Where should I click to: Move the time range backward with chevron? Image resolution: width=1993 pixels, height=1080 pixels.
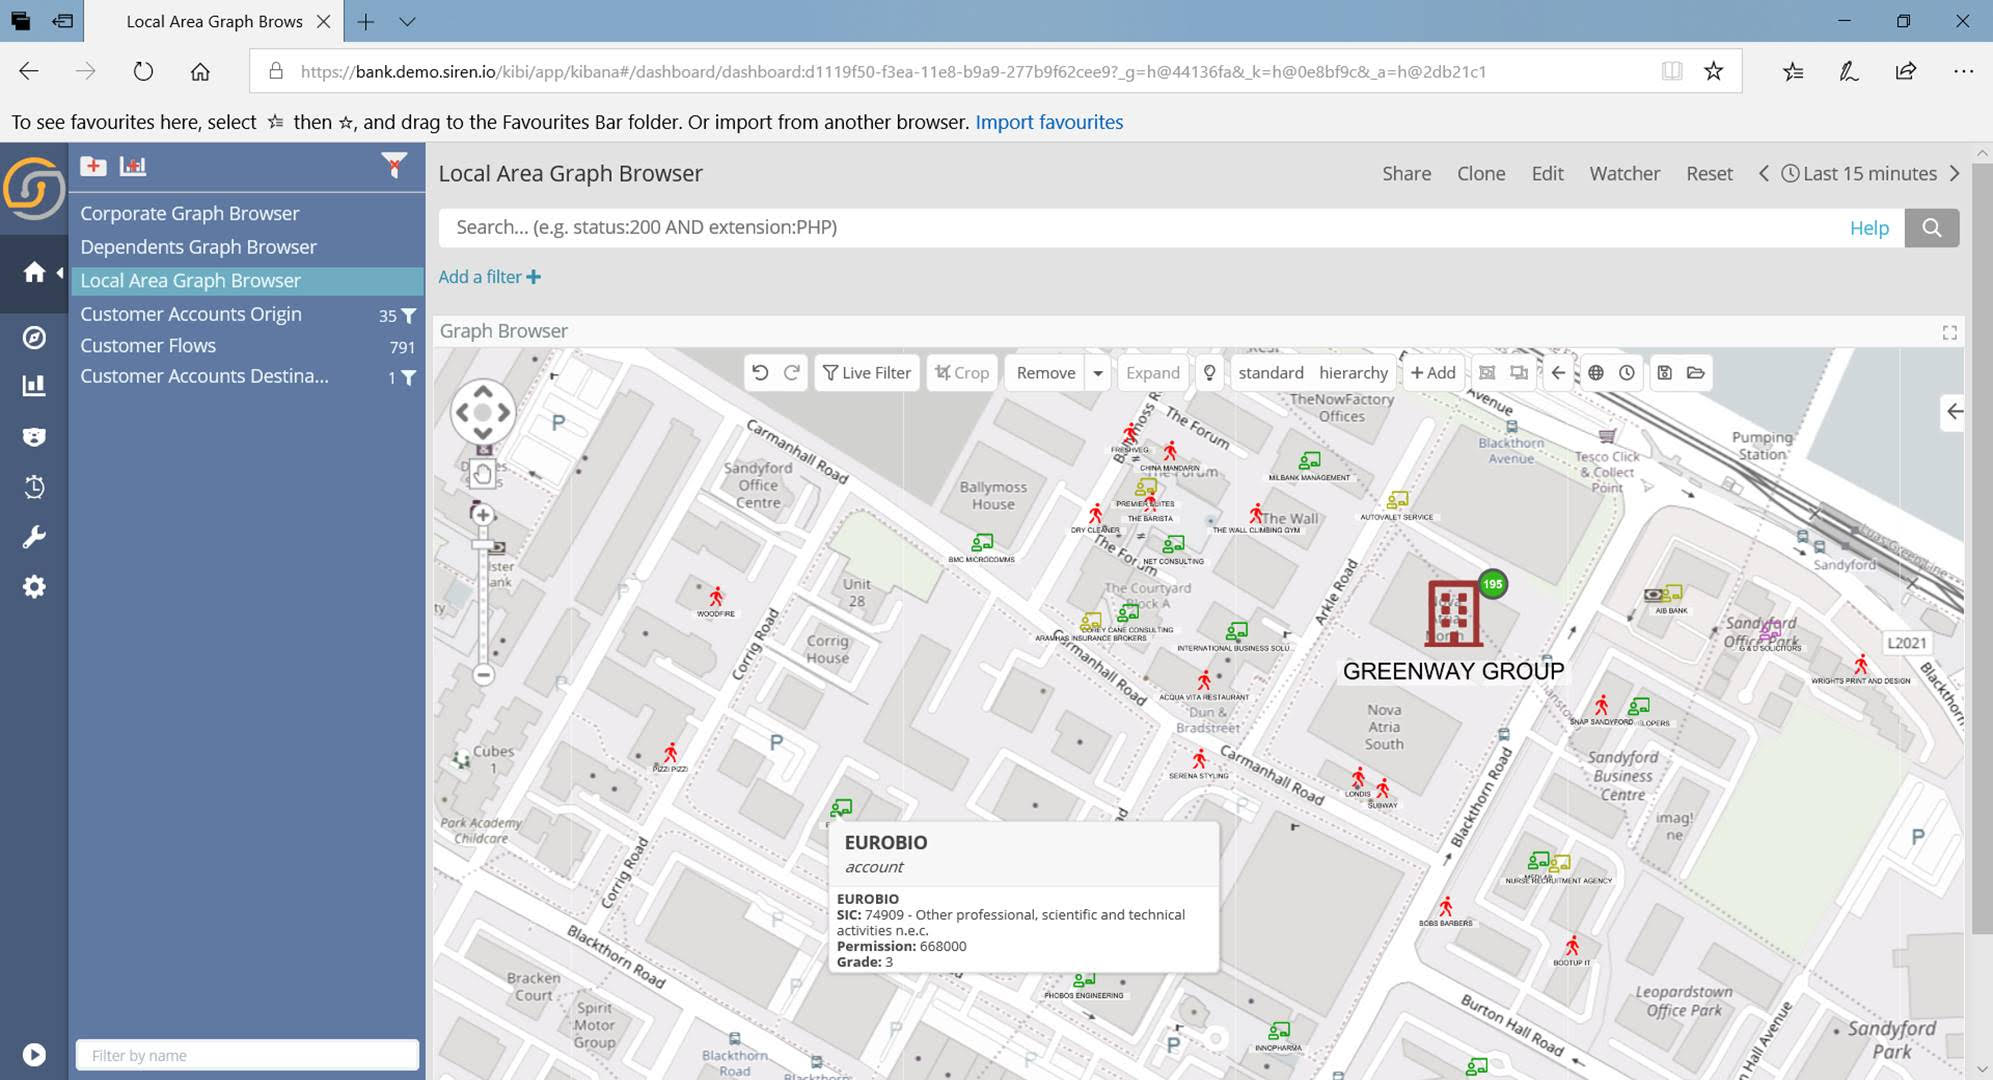1764,174
